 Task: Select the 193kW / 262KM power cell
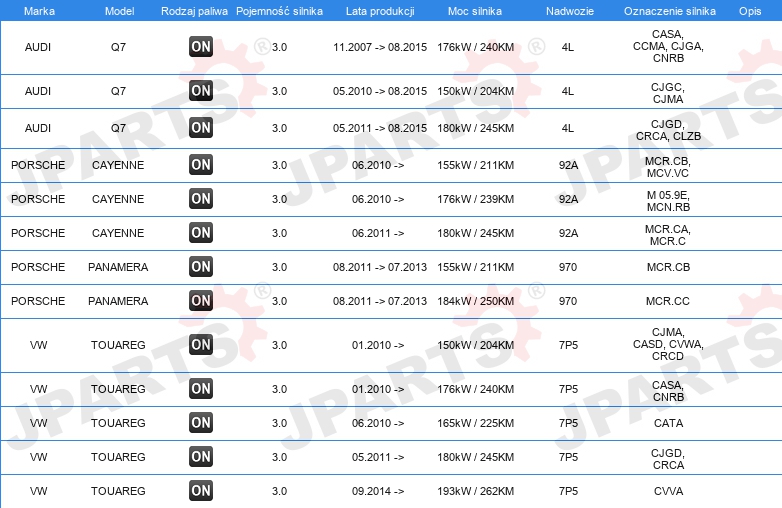[x=475, y=491]
